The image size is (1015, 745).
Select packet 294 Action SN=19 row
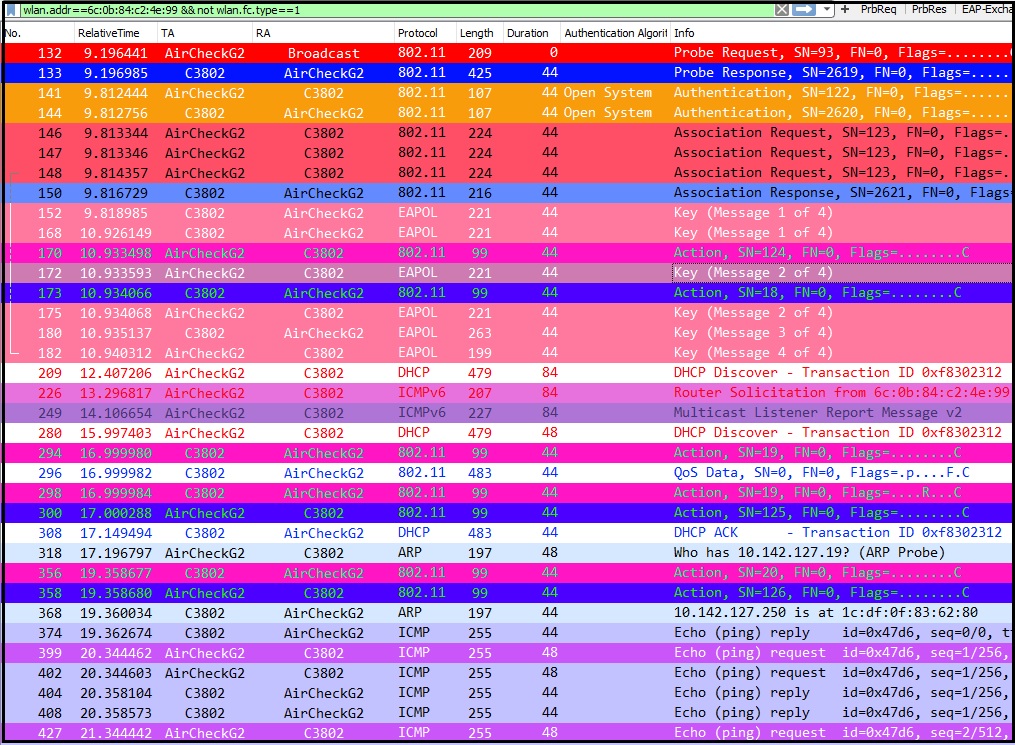pyautogui.click(x=508, y=453)
